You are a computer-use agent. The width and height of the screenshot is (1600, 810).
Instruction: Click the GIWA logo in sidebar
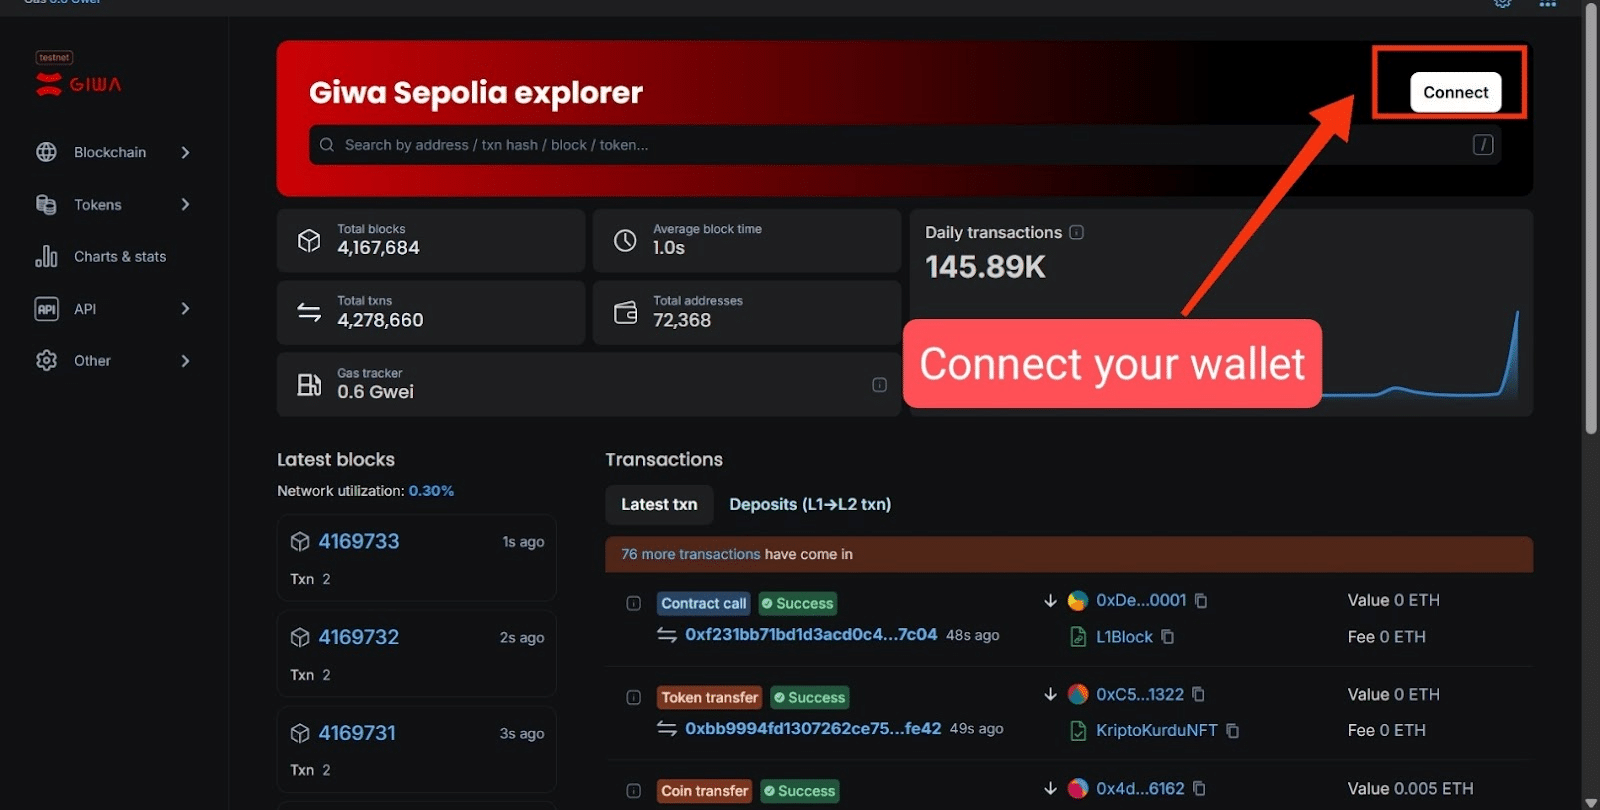pyautogui.click(x=78, y=84)
